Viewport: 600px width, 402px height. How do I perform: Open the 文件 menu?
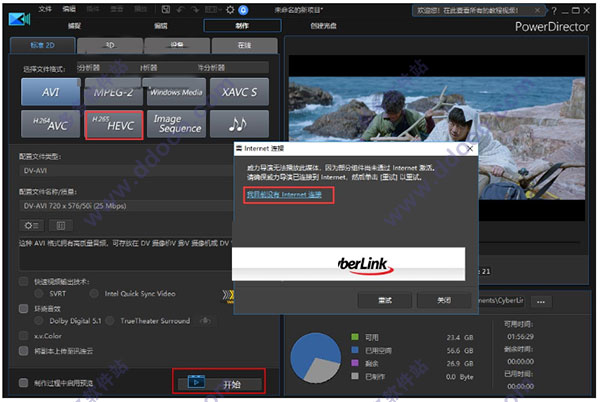[45, 9]
